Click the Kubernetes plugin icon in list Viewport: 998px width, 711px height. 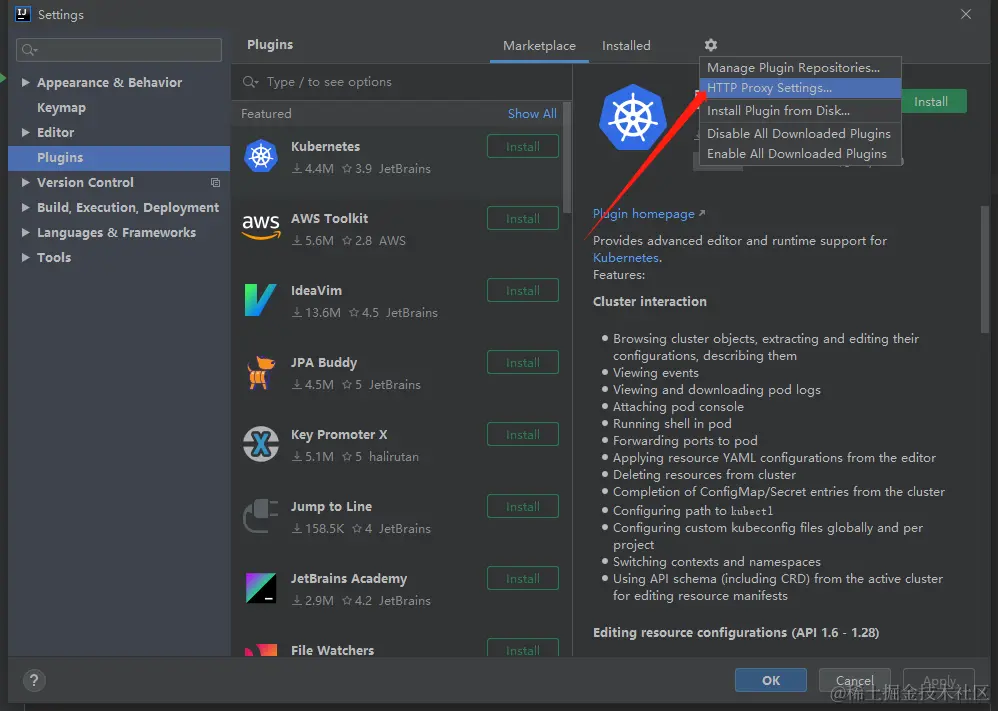261,156
